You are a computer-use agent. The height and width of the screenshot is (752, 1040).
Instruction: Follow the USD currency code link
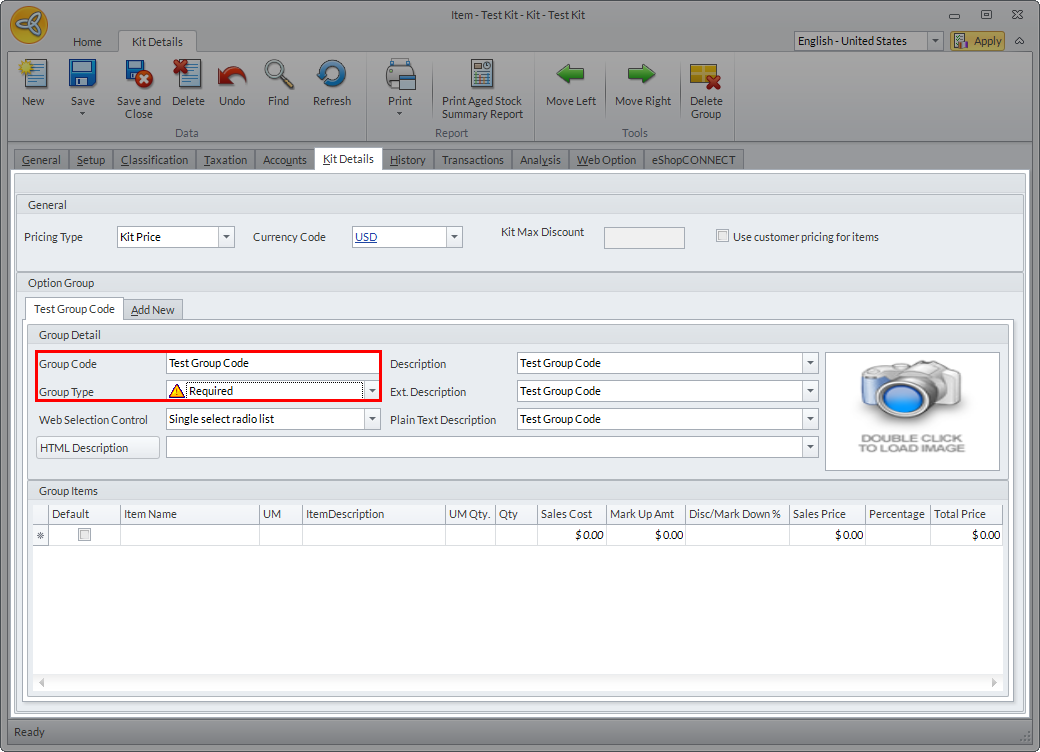click(x=366, y=237)
